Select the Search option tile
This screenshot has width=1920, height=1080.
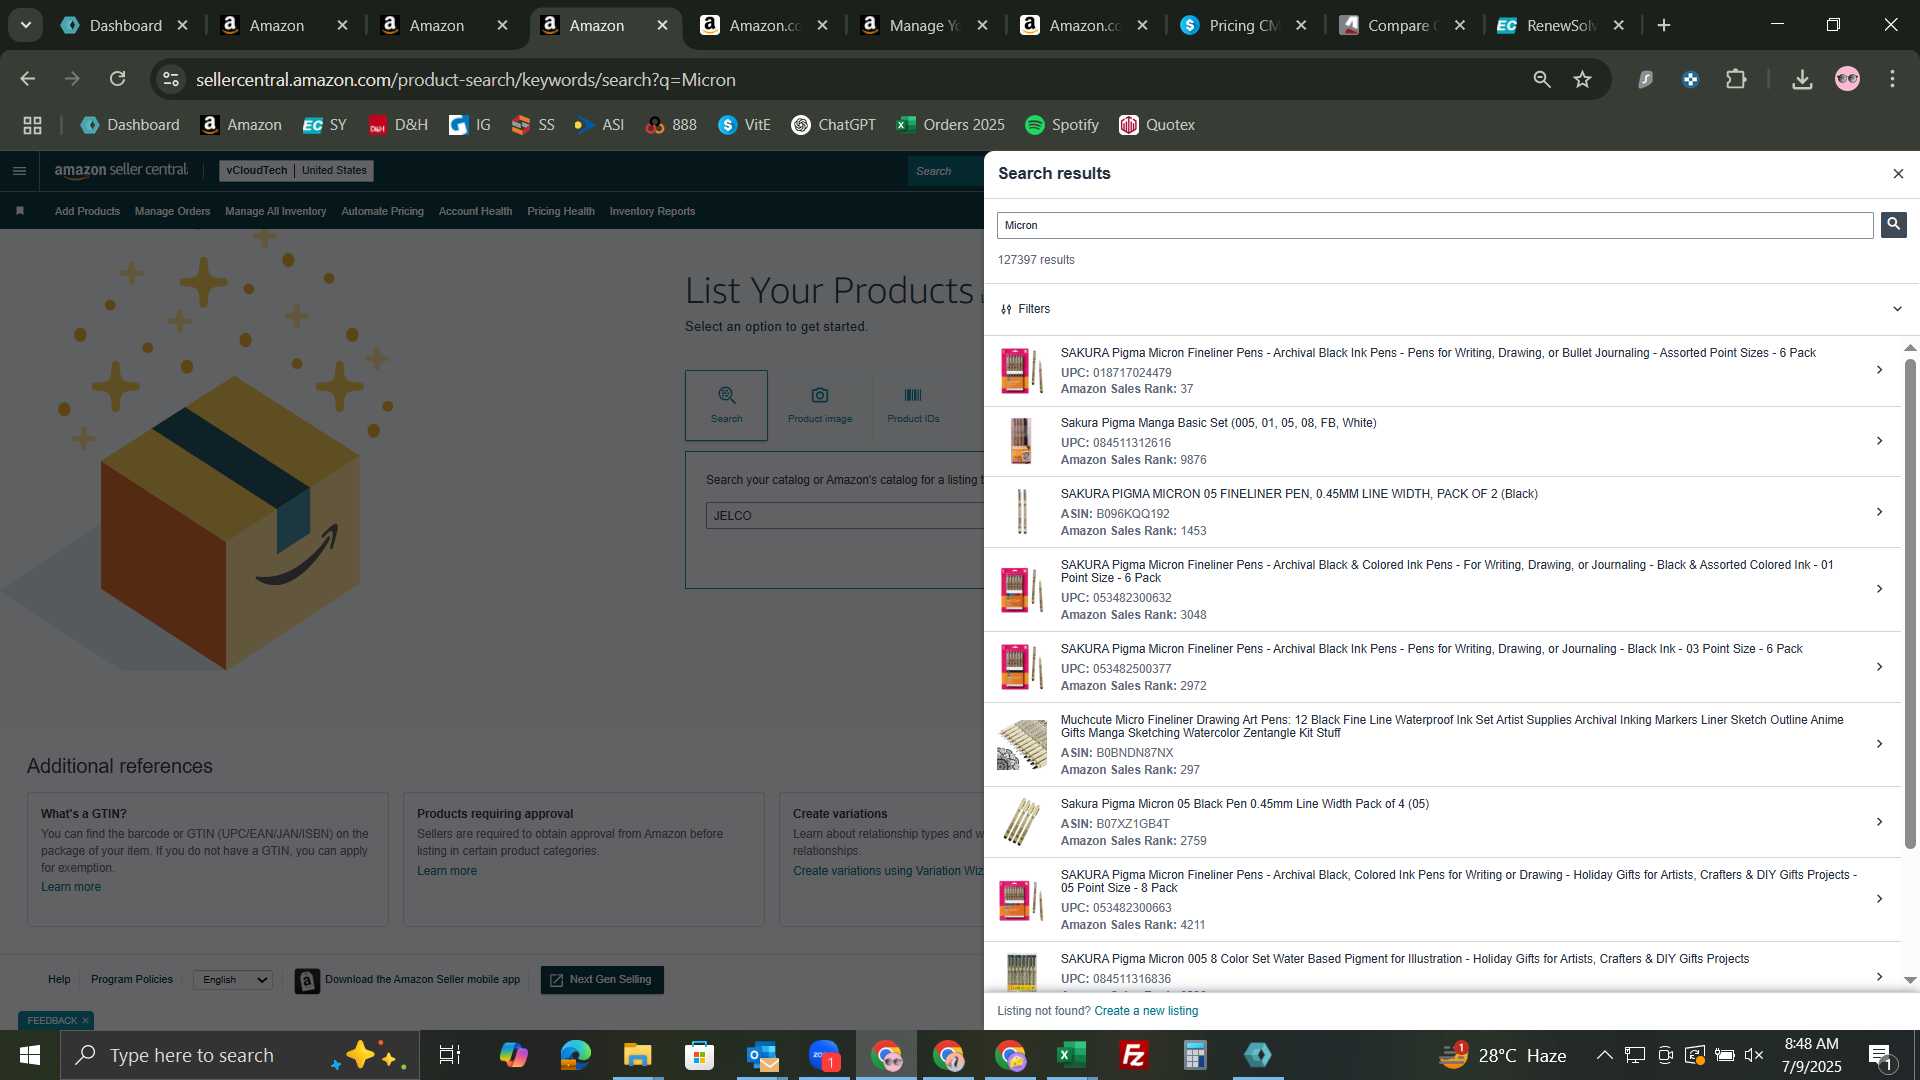click(x=726, y=405)
